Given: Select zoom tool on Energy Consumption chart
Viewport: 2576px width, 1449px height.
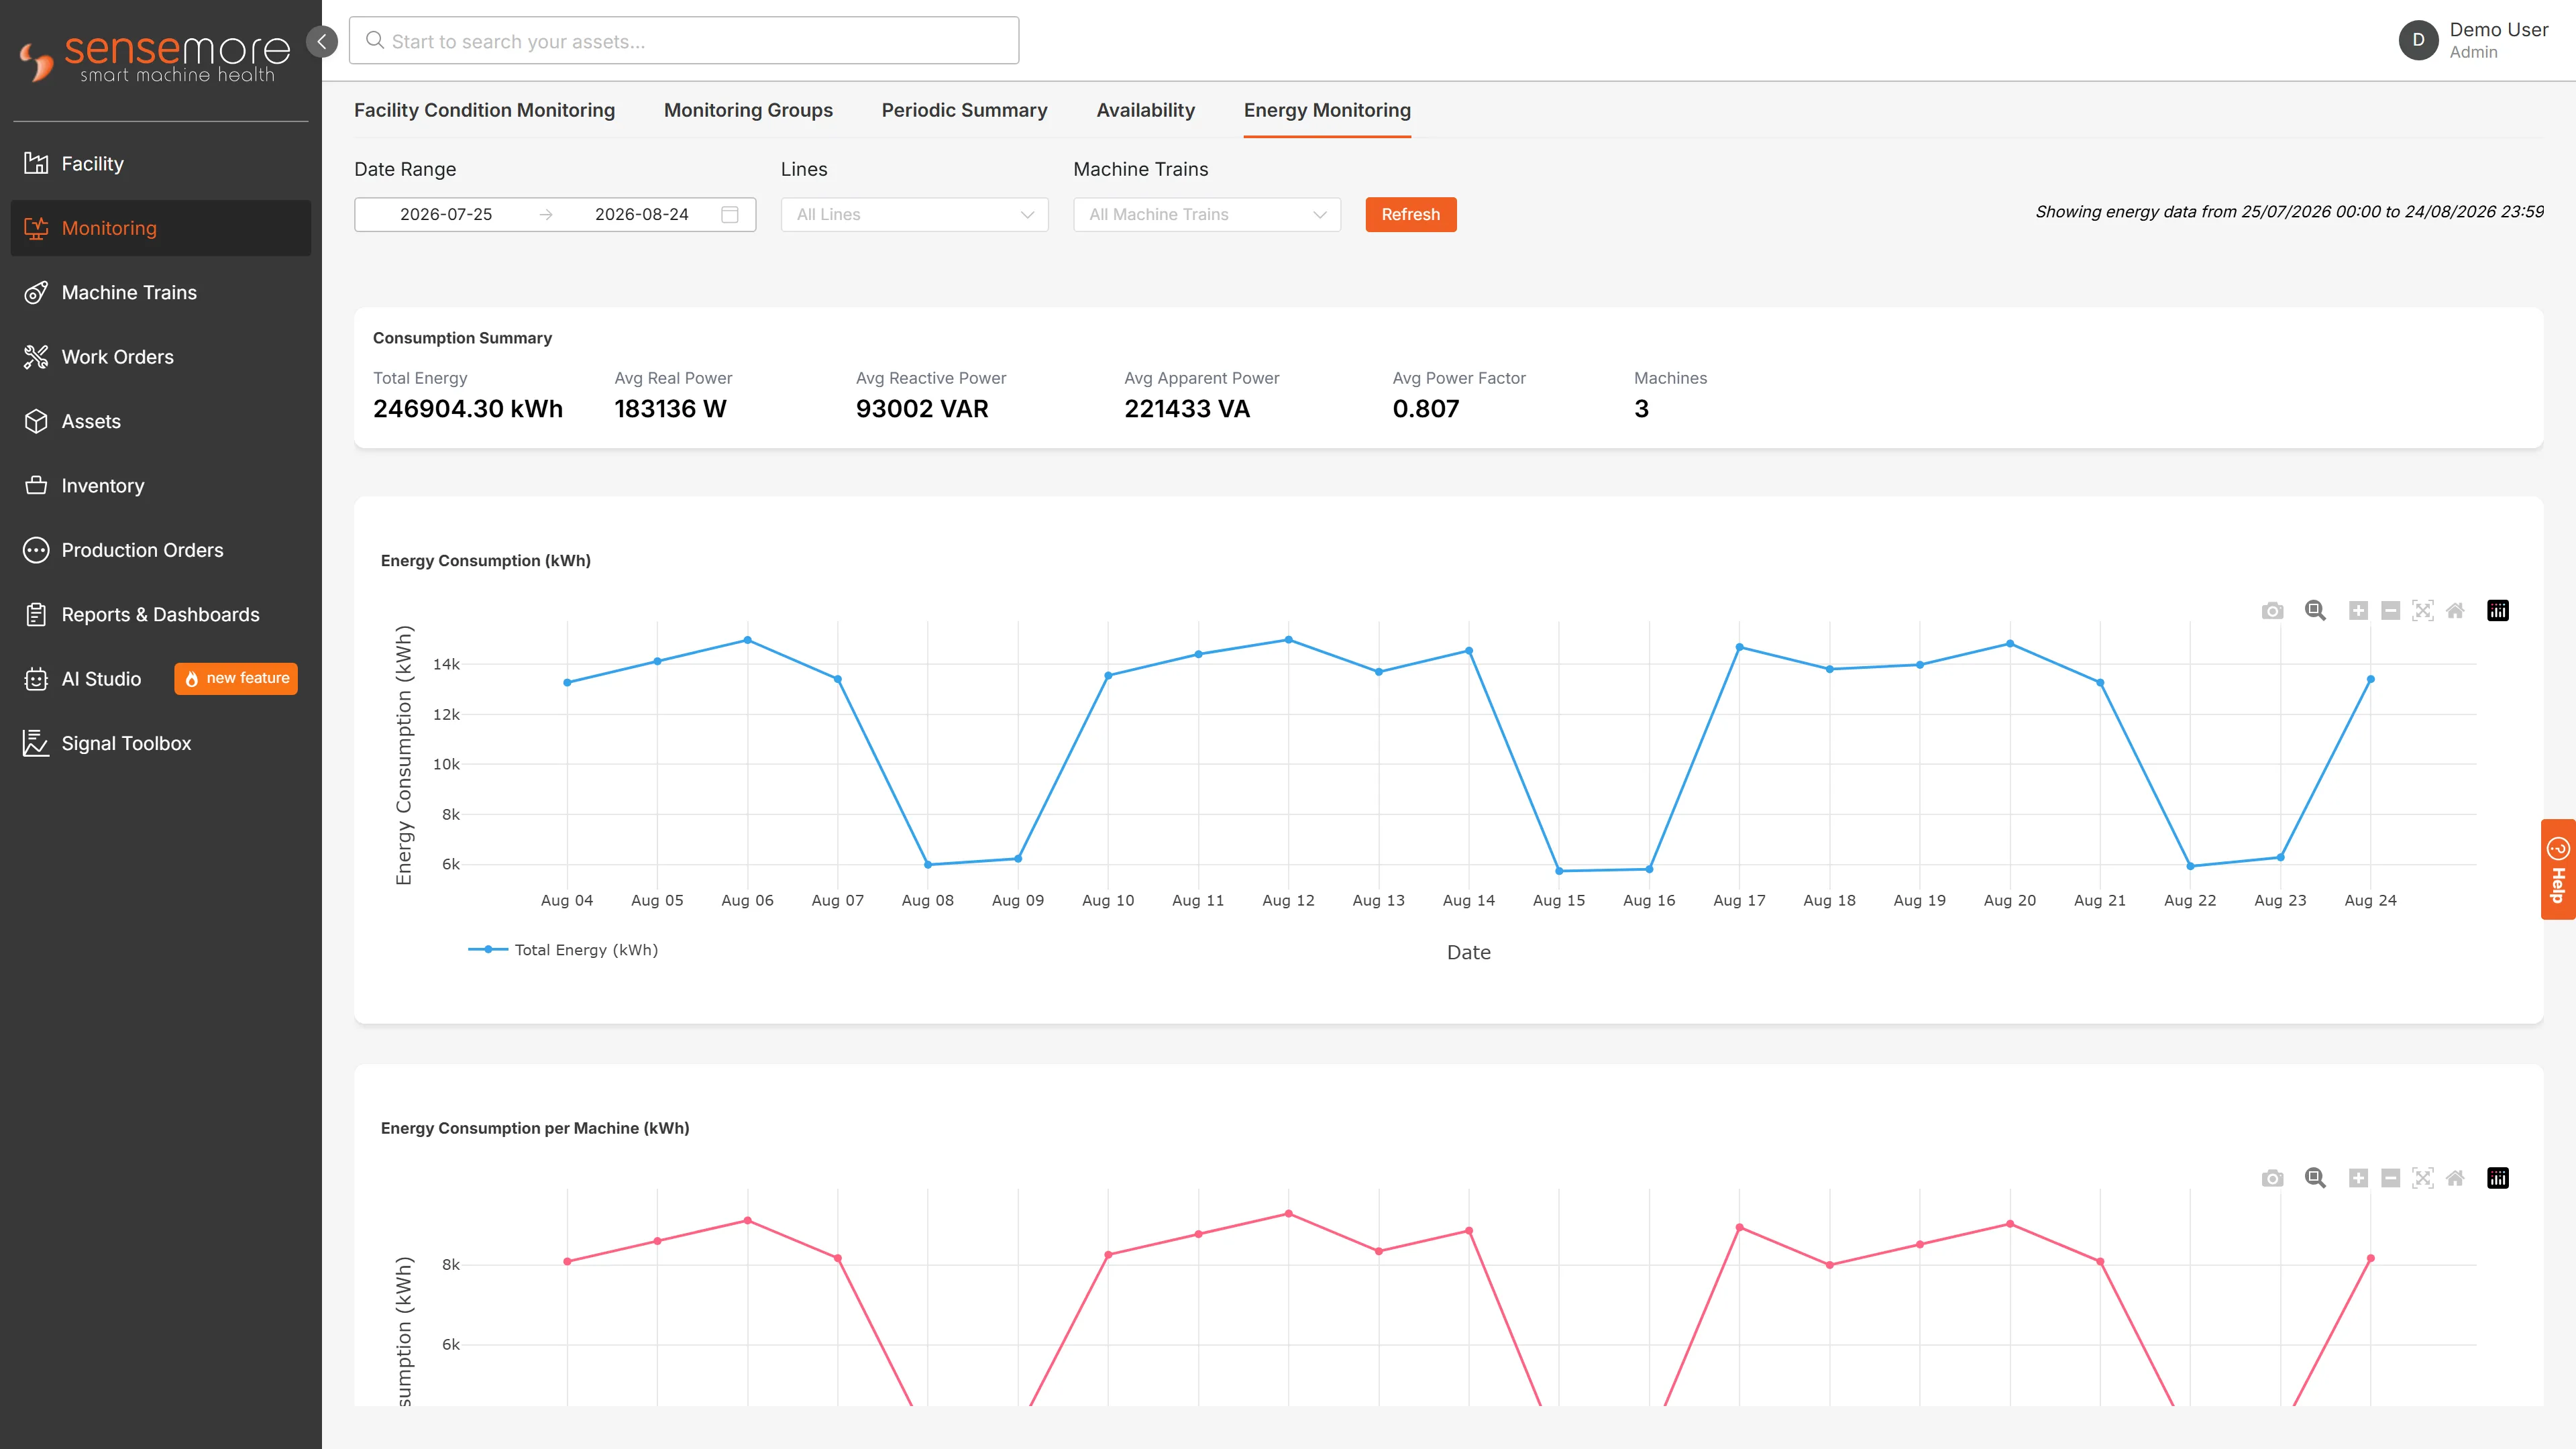Looking at the screenshot, I should (x=2315, y=611).
